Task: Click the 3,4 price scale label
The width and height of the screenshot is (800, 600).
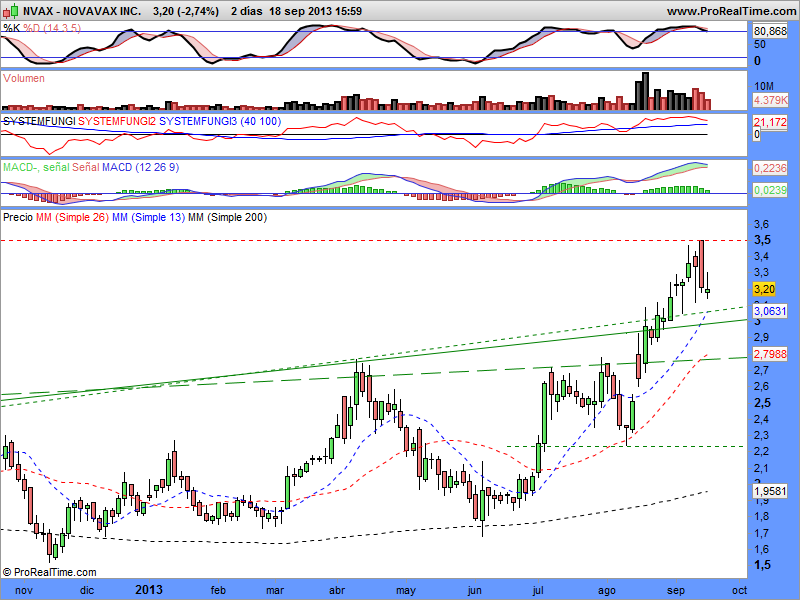Action: tap(761, 256)
